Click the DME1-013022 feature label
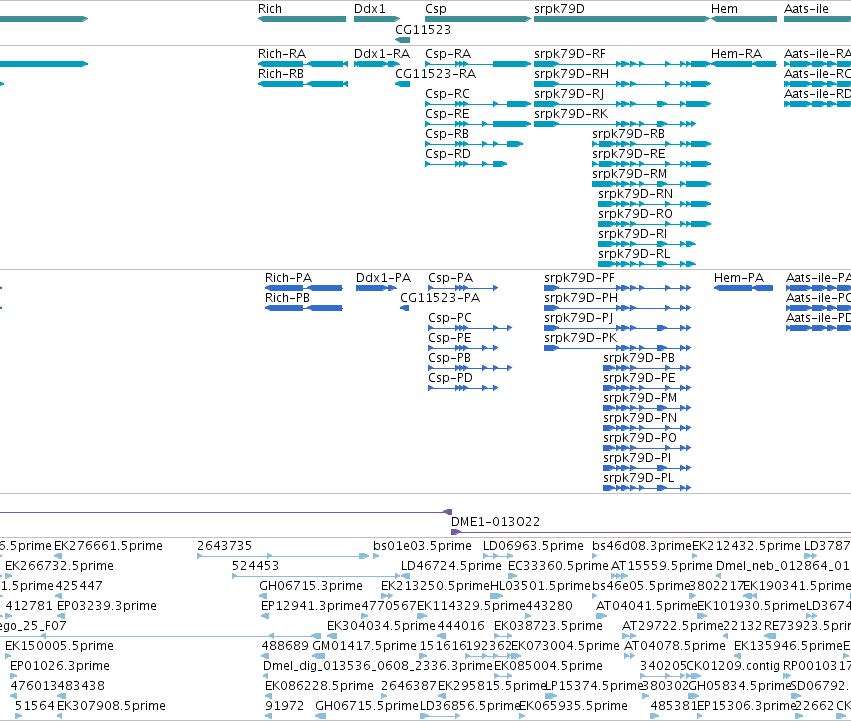The width and height of the screenshot is (851, 721). click(496, 522)
